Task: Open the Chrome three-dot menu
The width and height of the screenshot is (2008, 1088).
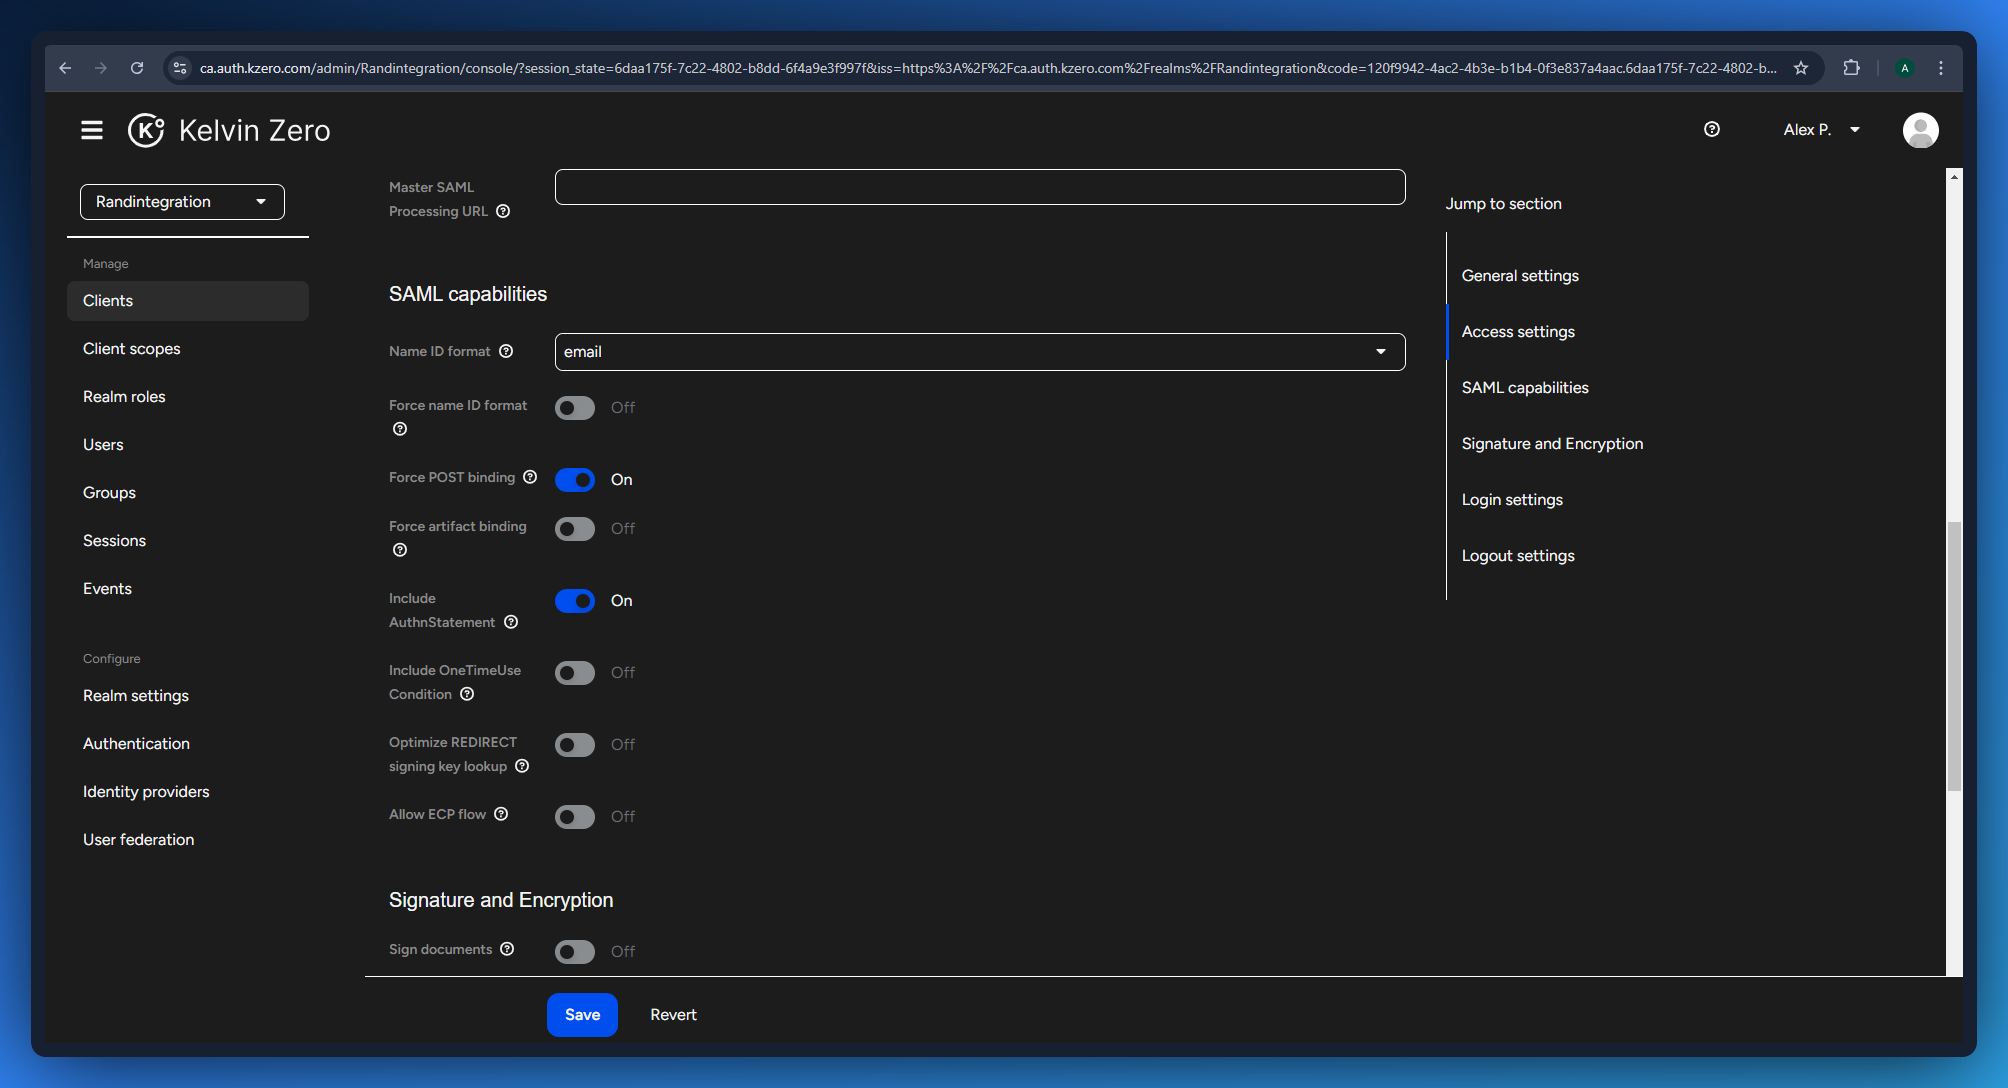Action: (1941, 68)
